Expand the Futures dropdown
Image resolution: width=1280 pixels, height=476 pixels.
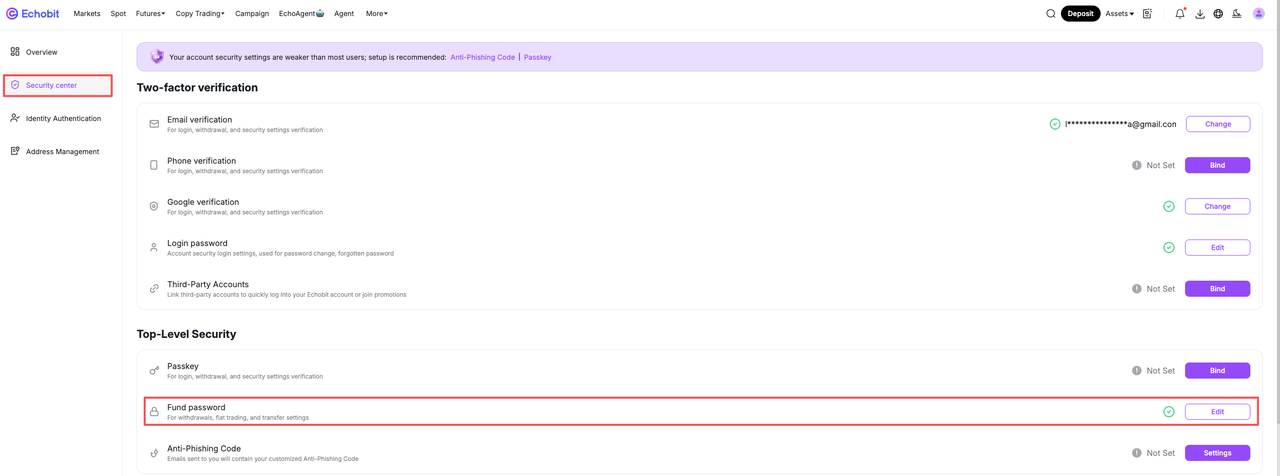[150, 14]
